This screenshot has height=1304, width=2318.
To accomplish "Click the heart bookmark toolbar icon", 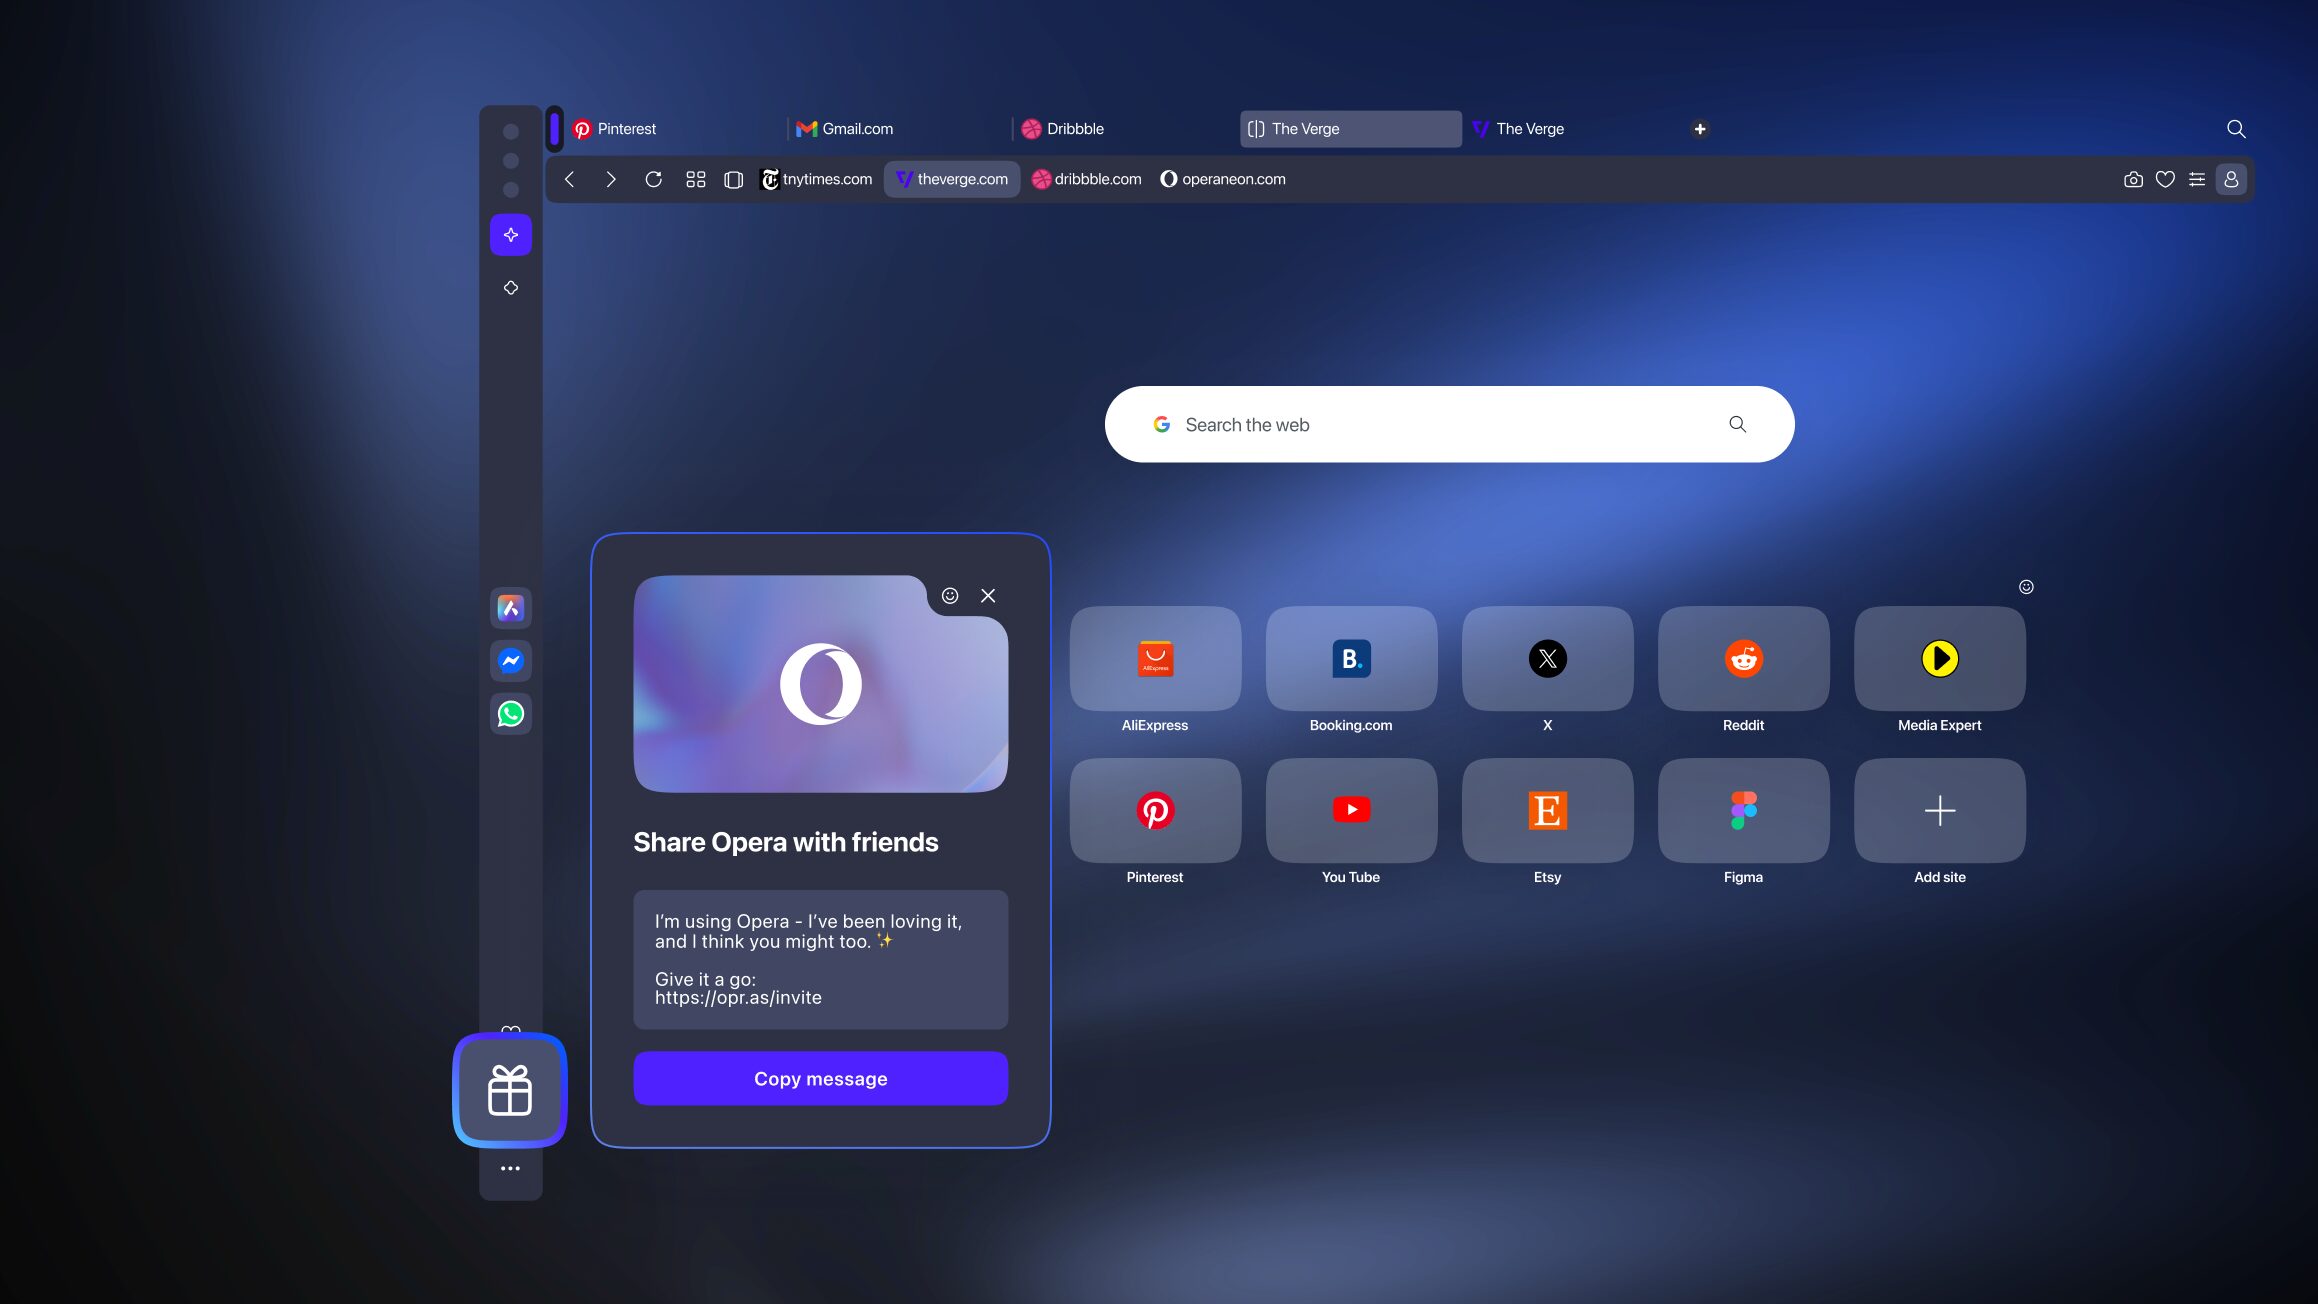I will pos(2165,180).
